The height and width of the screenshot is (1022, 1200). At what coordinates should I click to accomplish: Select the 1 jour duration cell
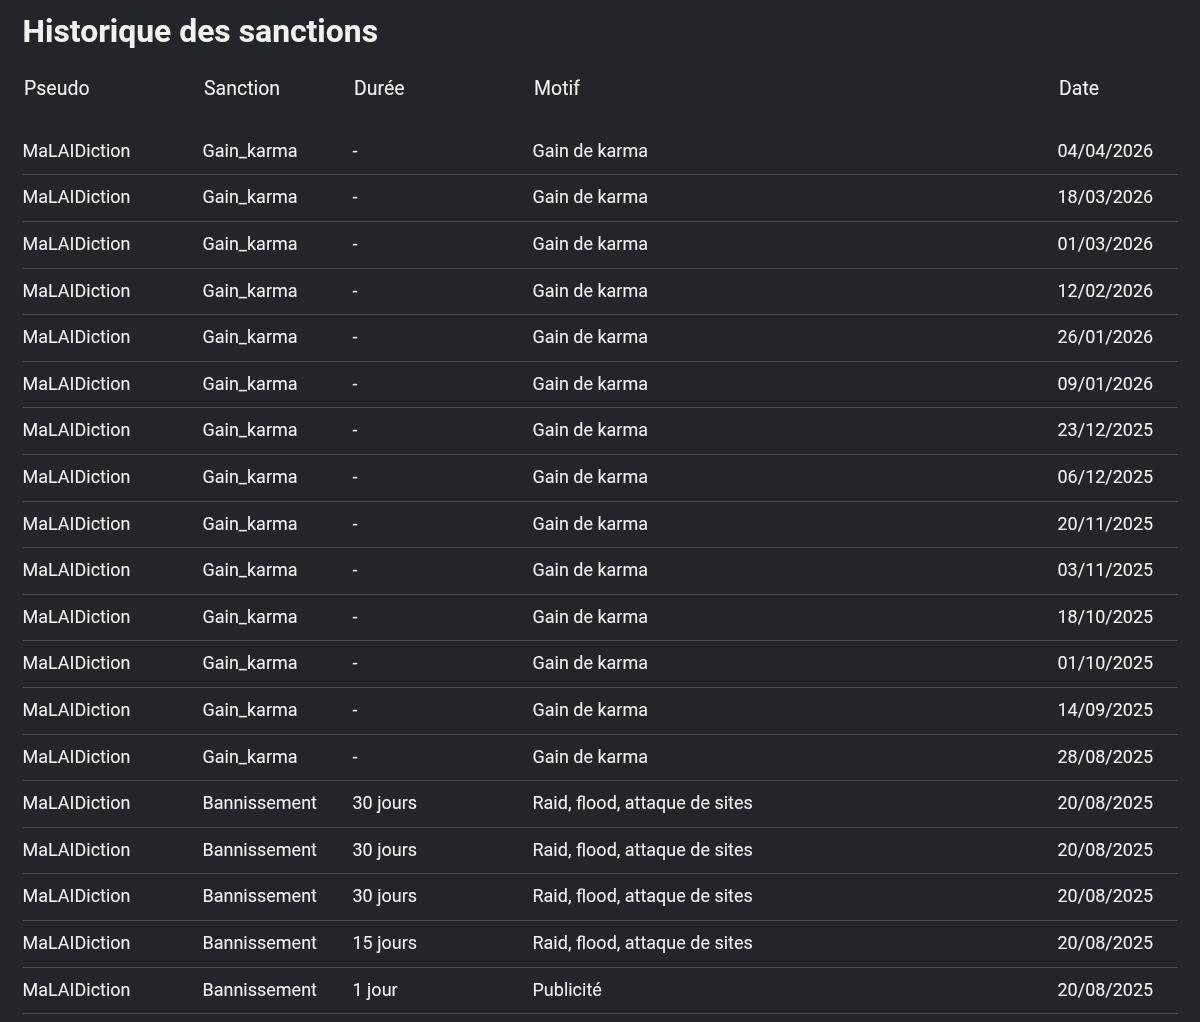point(374,990)
